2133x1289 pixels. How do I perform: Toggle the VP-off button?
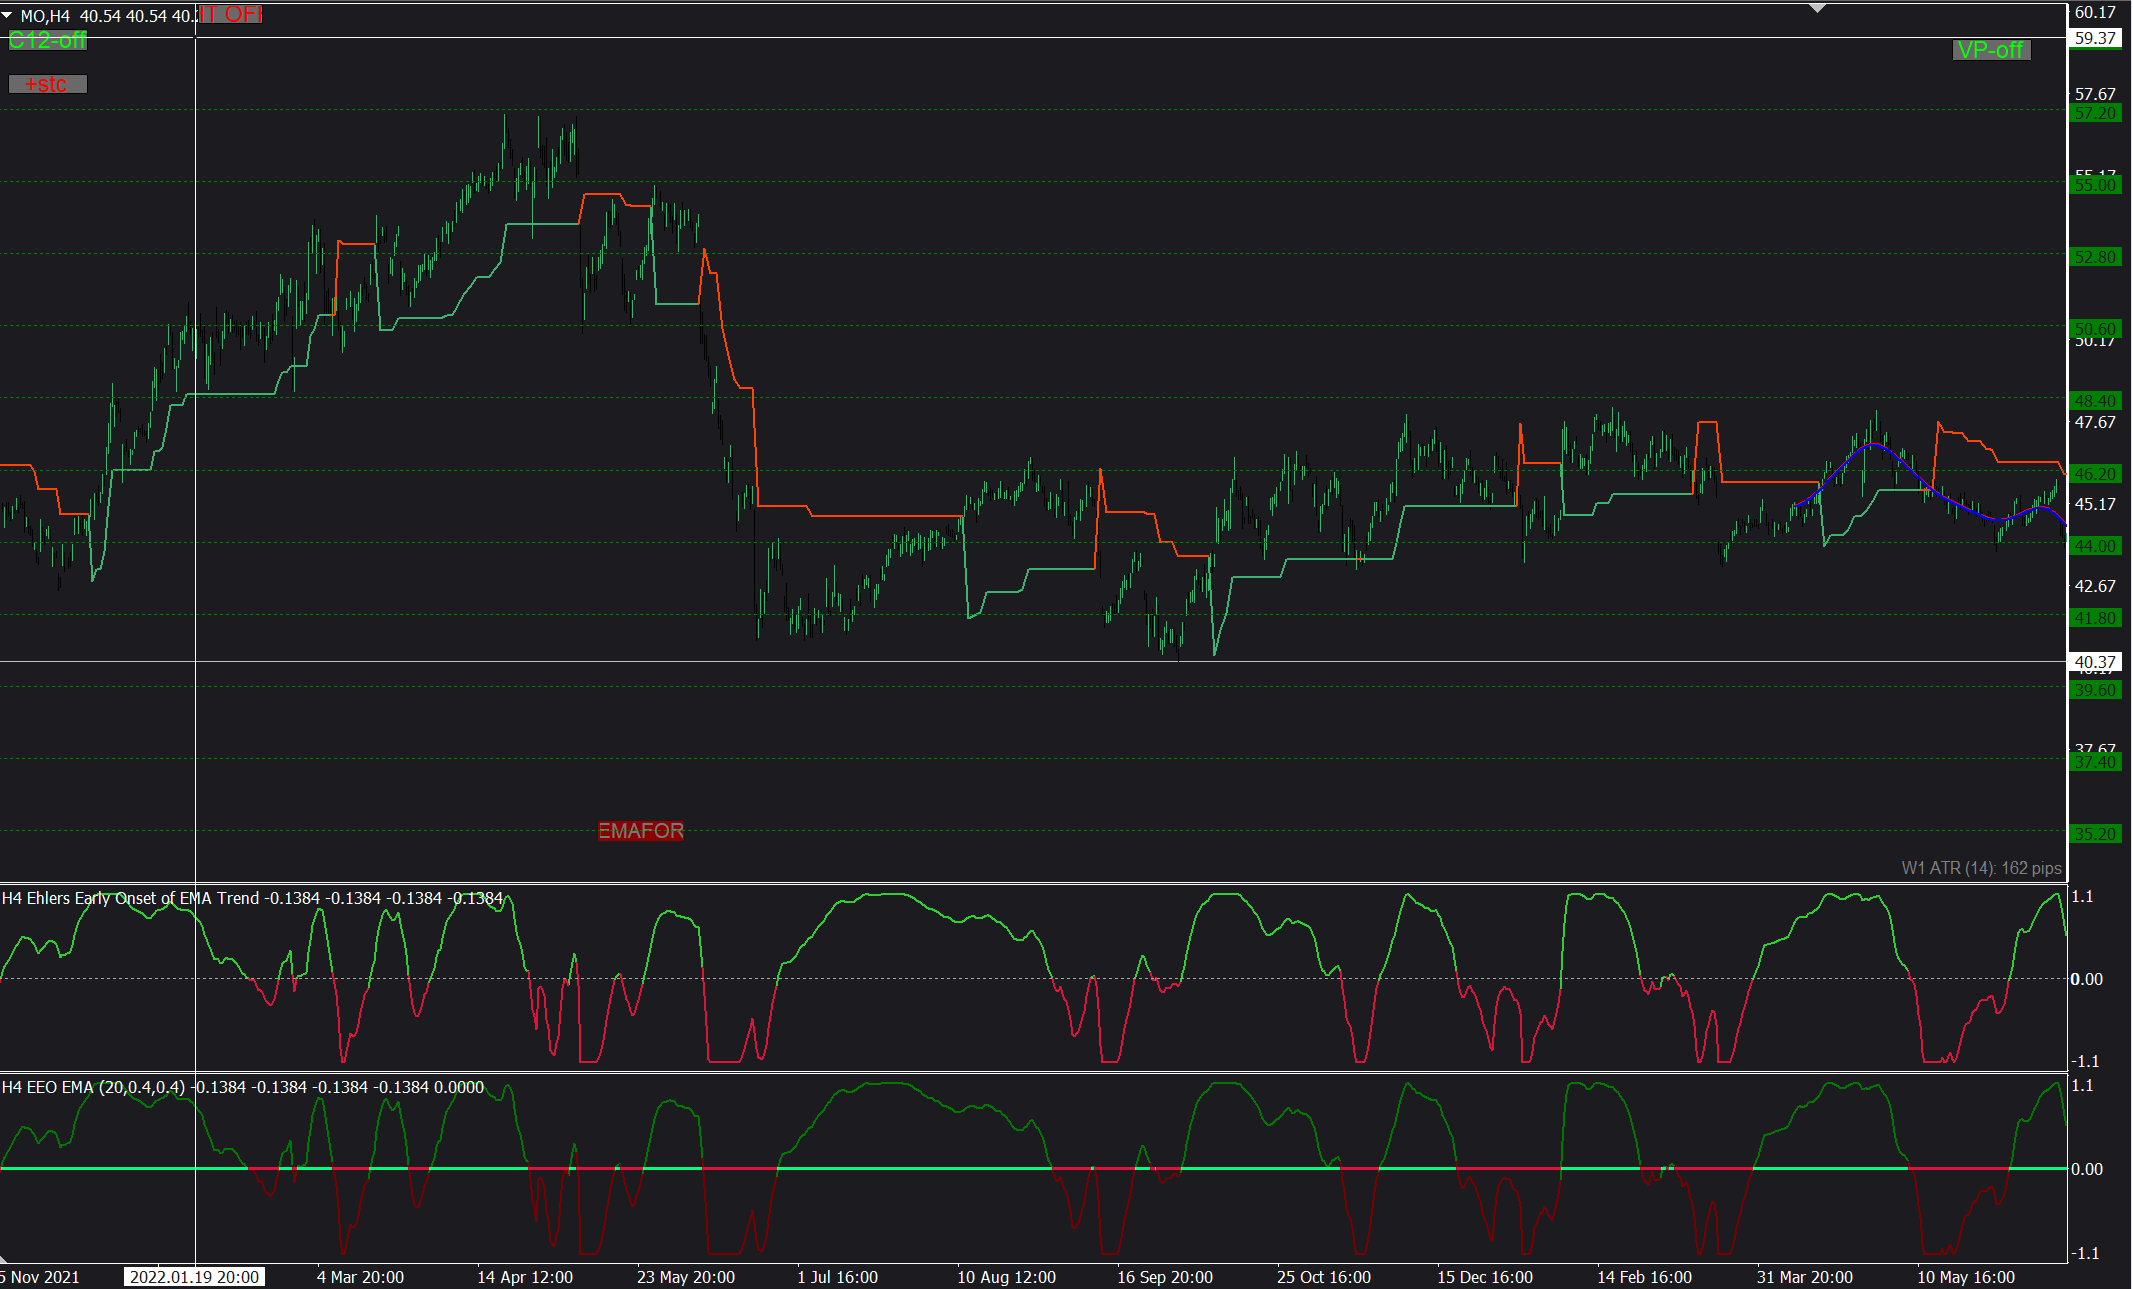1991,50
